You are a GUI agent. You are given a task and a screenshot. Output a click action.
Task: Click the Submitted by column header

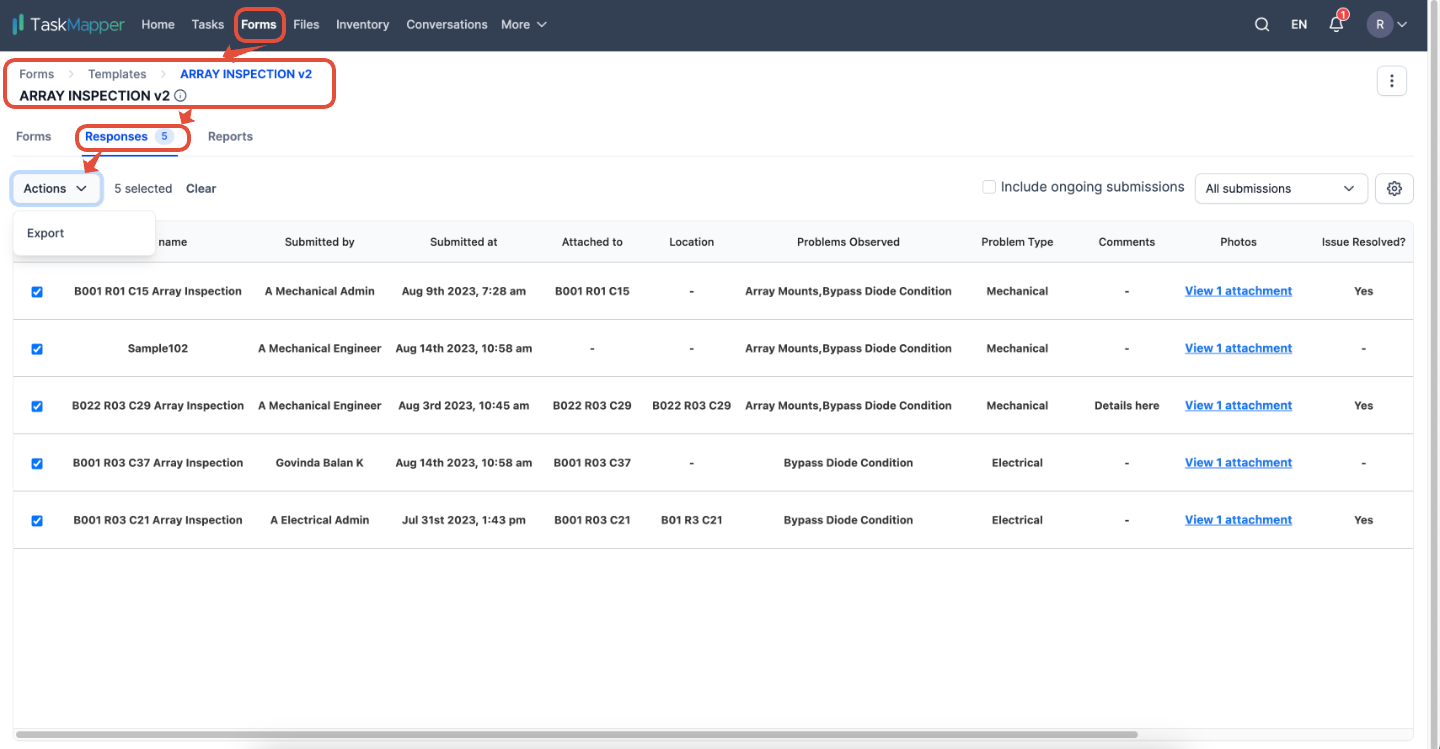(320, 242)
